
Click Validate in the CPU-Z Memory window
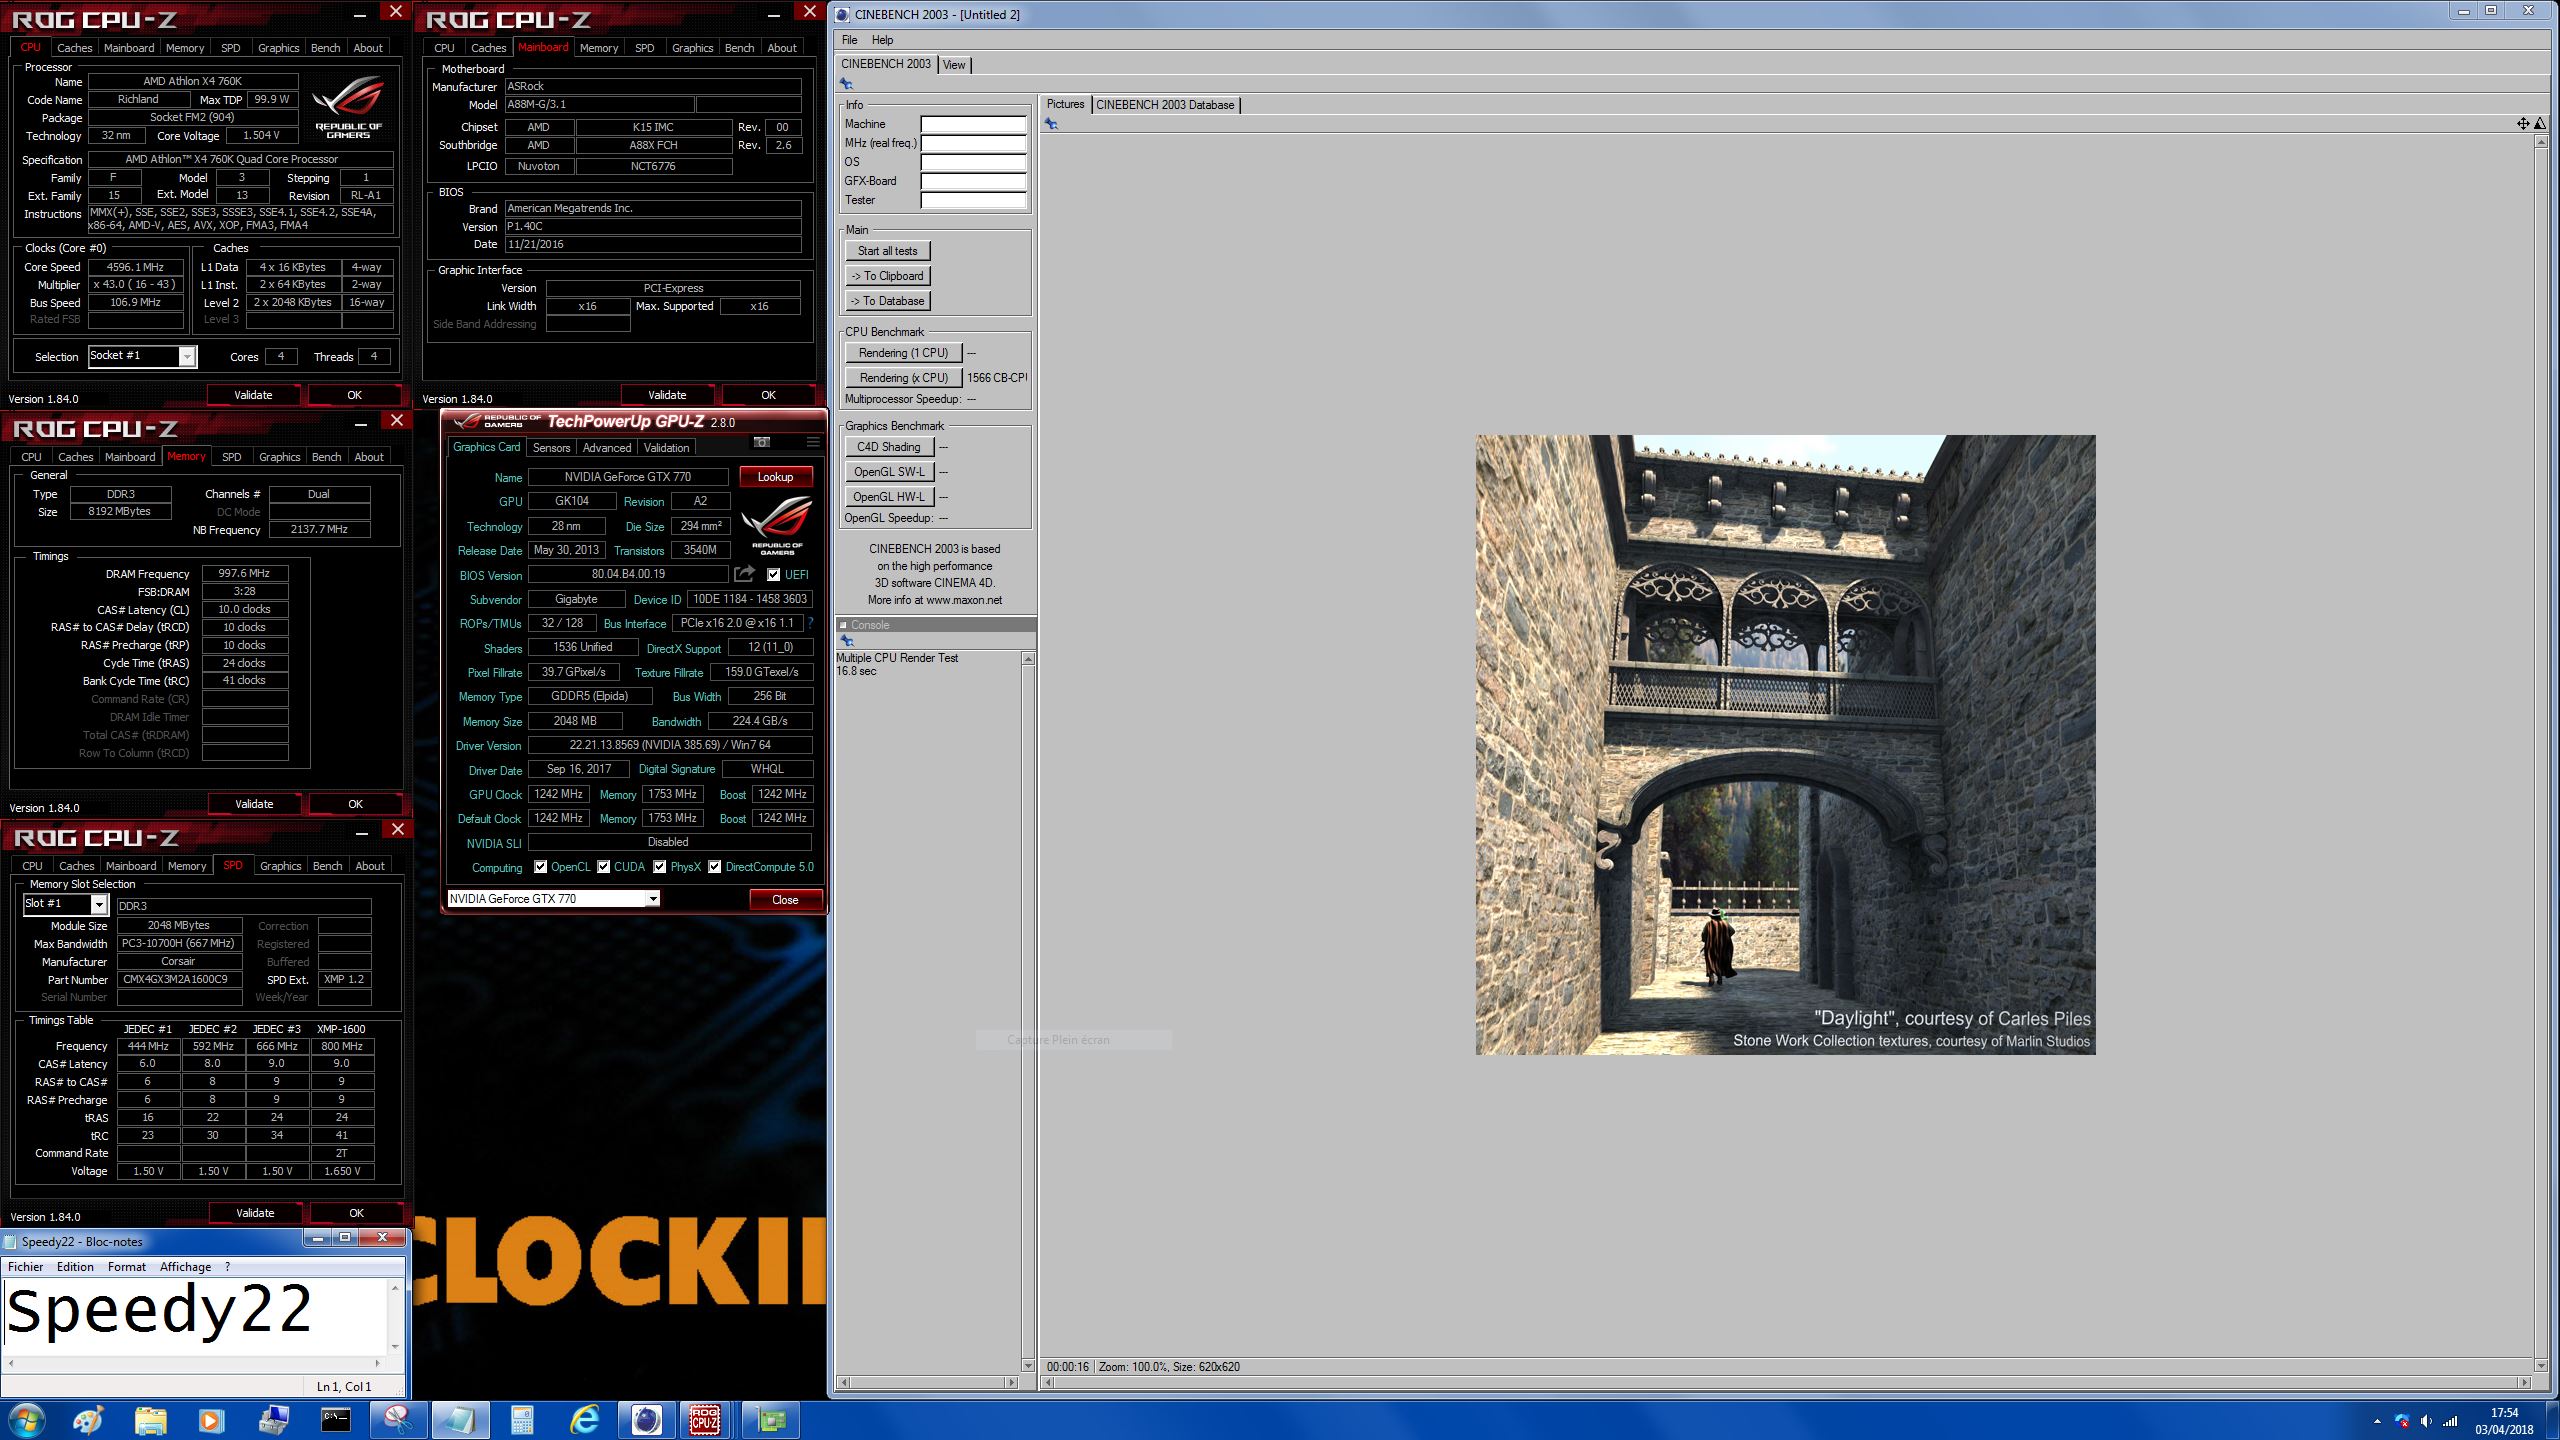tap(254, 804)
